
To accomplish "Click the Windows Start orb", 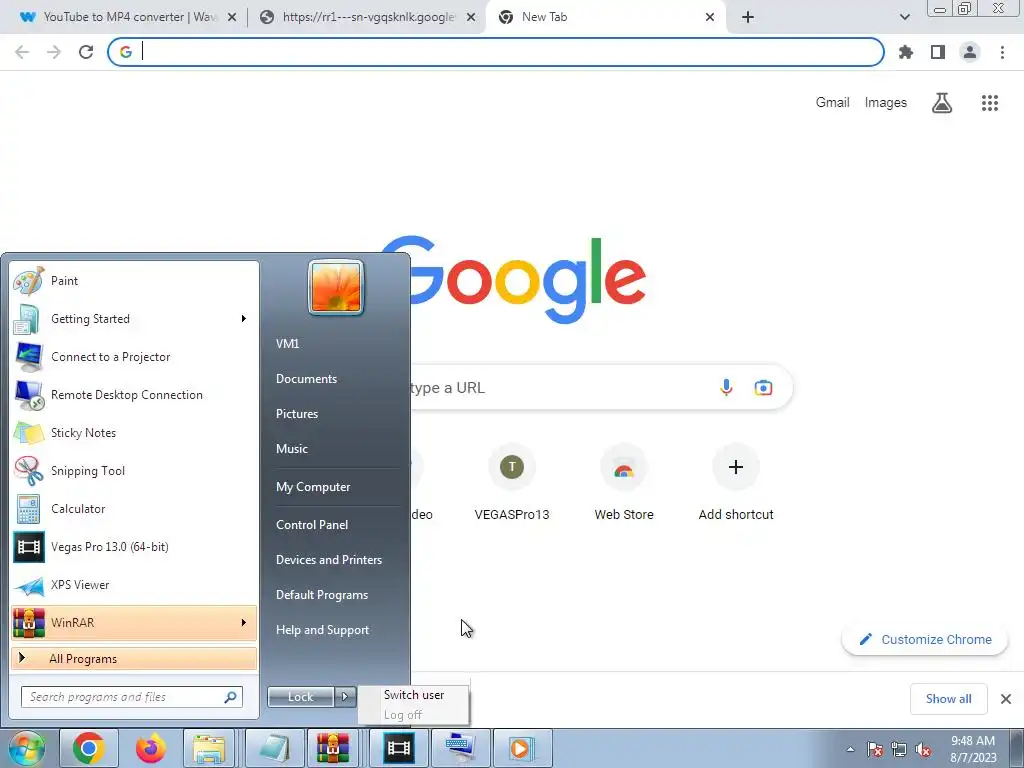I will (26, 748).
